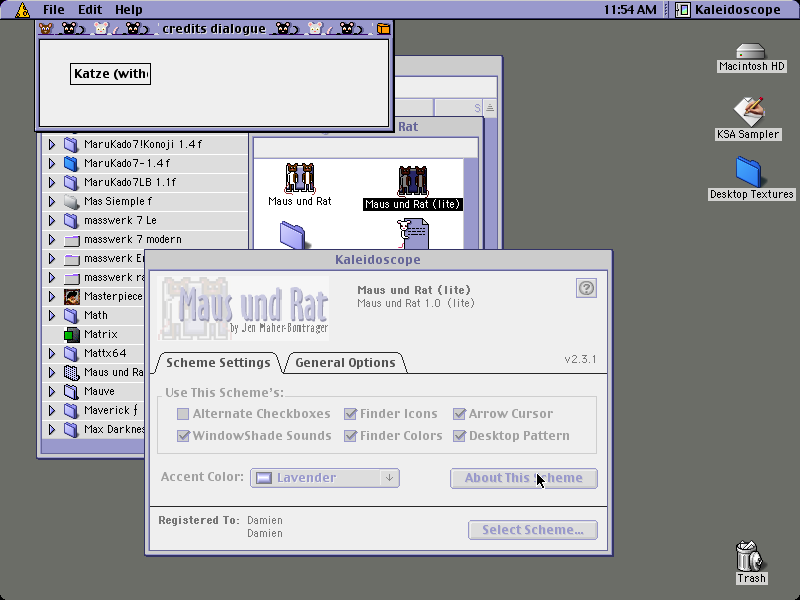The image size is (800, 600).
Task: Click the Lavender color swatch
Action: coord(264,478)
